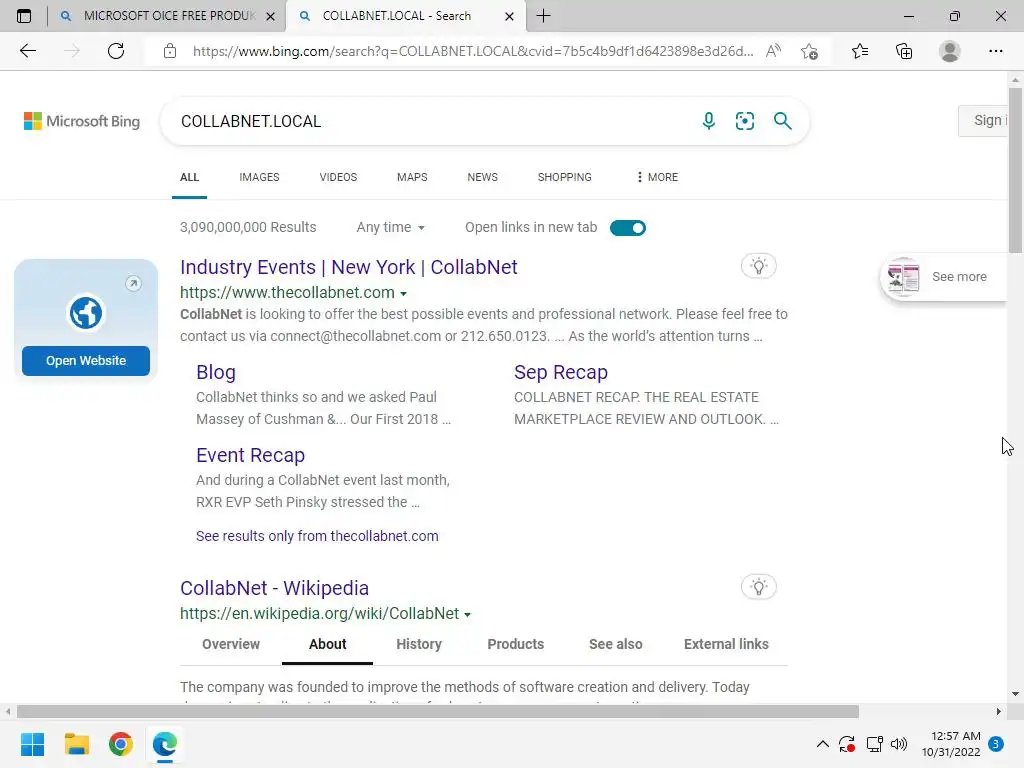
Task: Open MORE search categories menu
Action: click(x=657, y=177)
